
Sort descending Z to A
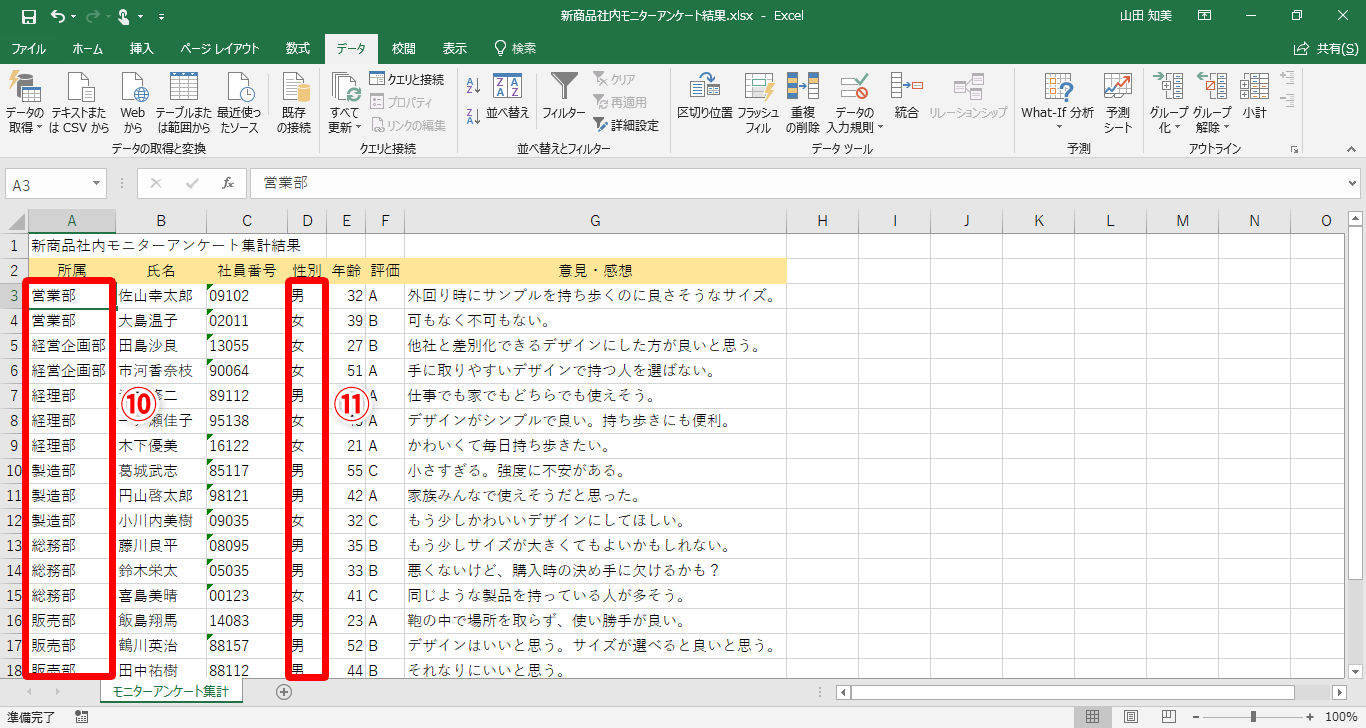[x=474, y=115]
